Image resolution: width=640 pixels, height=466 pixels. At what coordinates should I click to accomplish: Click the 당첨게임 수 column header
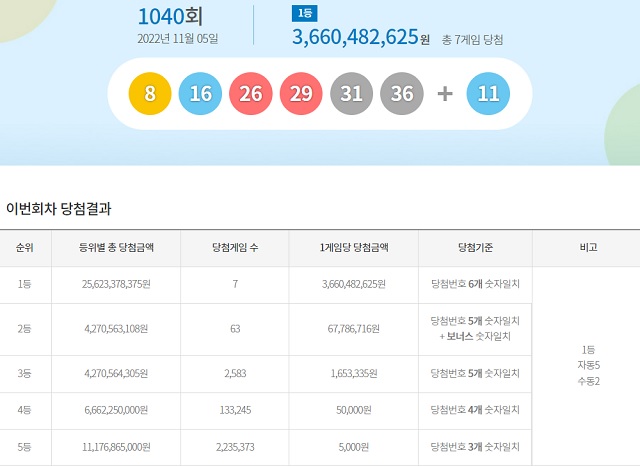pos(235,247)
